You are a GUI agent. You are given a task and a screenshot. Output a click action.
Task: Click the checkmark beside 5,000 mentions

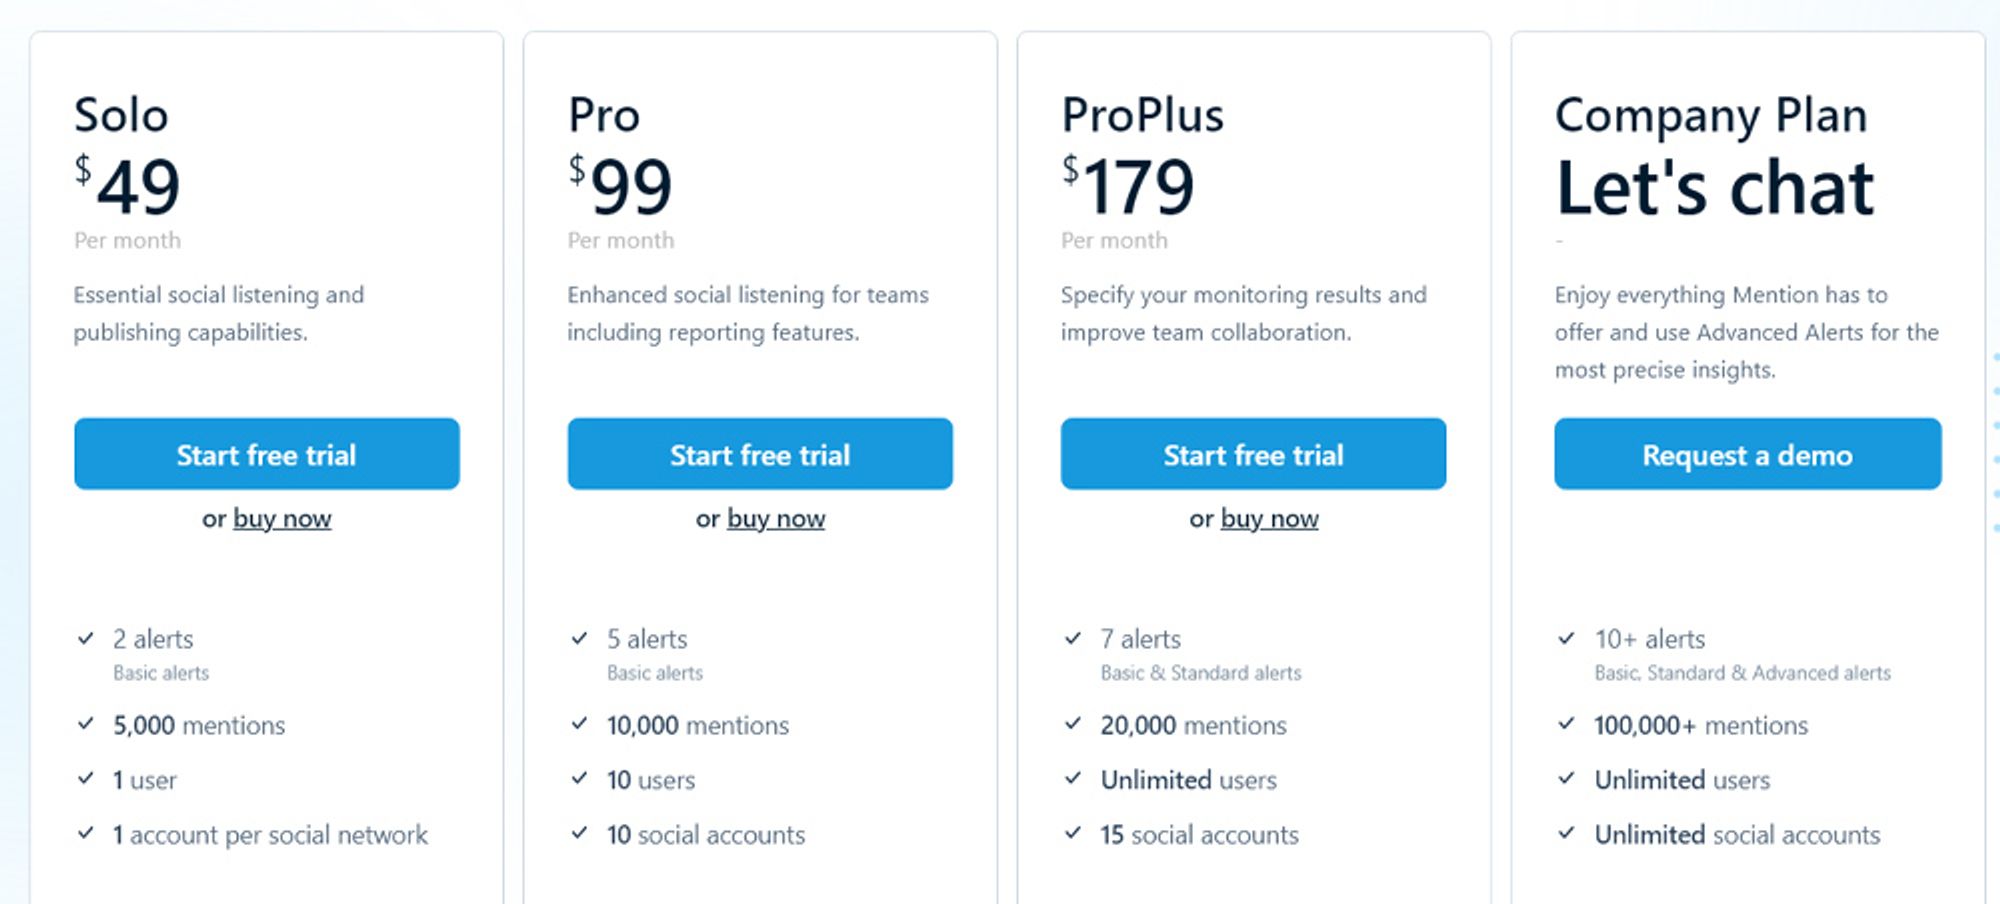(86, 724)
